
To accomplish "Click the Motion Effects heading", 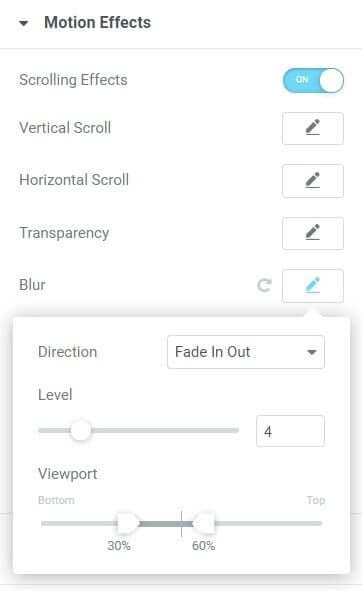I will click(x=98, y=23).
